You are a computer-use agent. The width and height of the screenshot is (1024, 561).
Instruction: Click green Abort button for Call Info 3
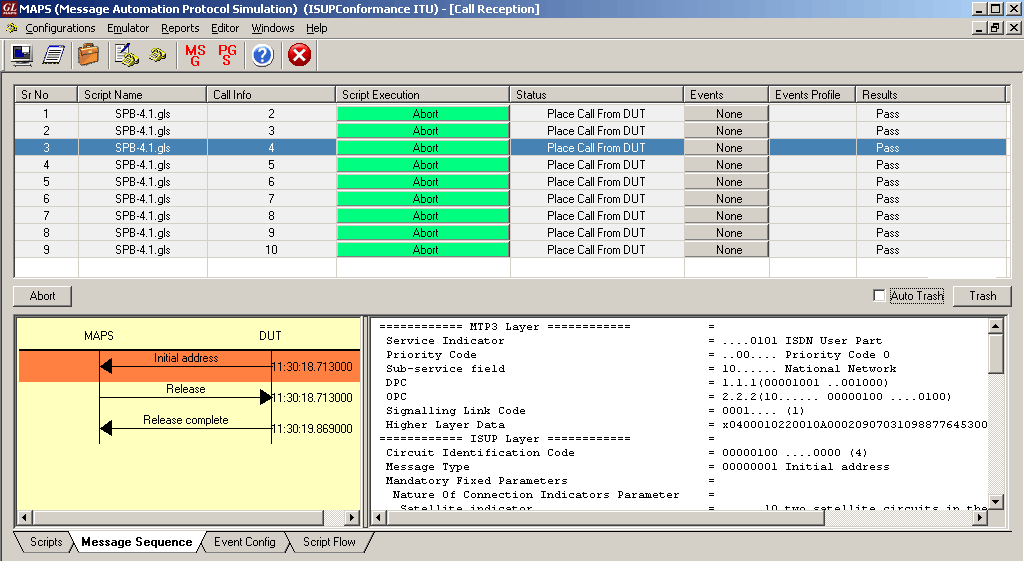tap(423, 131)
